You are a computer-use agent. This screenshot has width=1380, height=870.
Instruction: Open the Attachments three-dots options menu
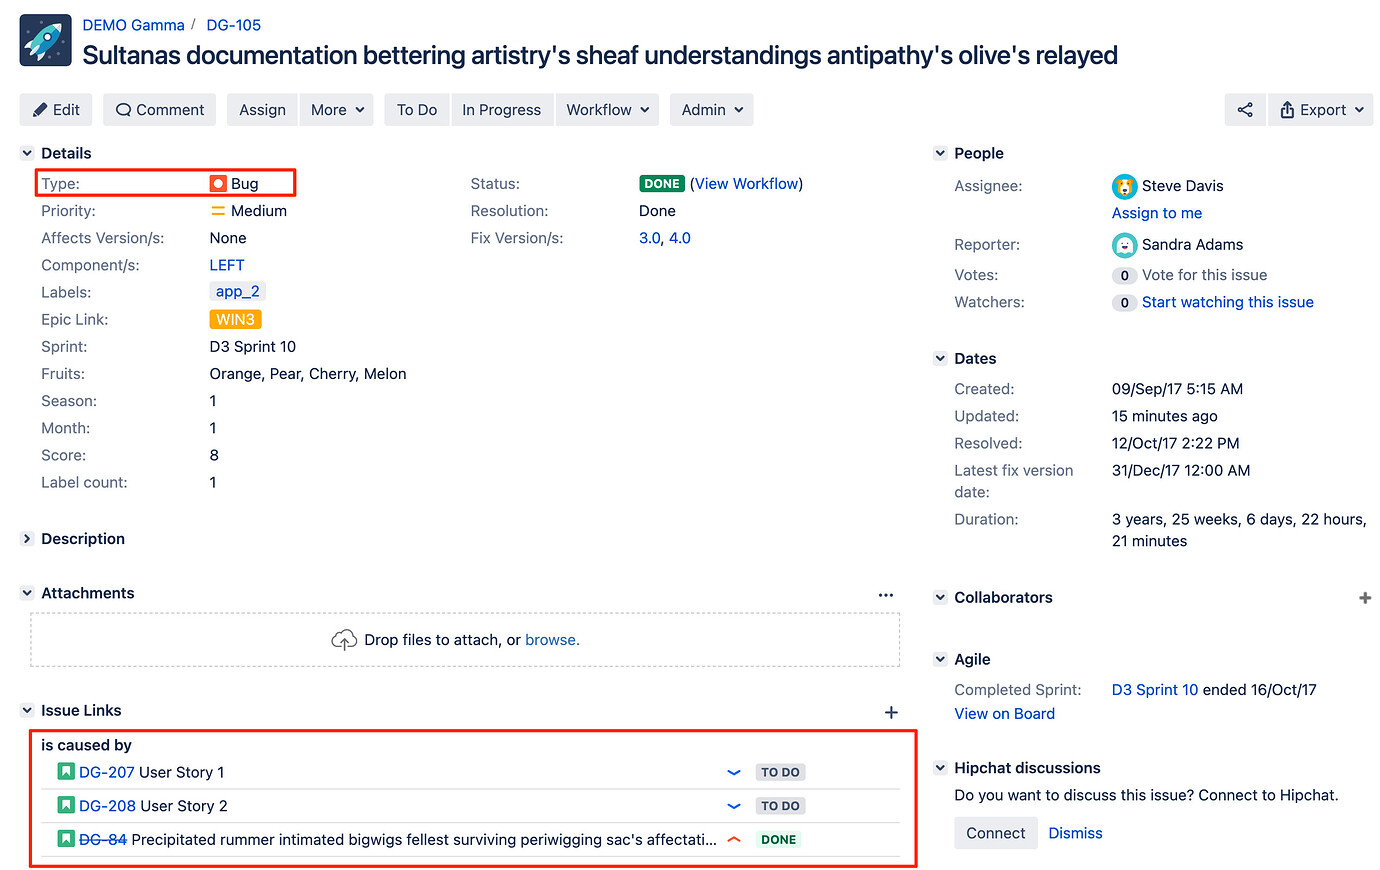pos(885,594)
